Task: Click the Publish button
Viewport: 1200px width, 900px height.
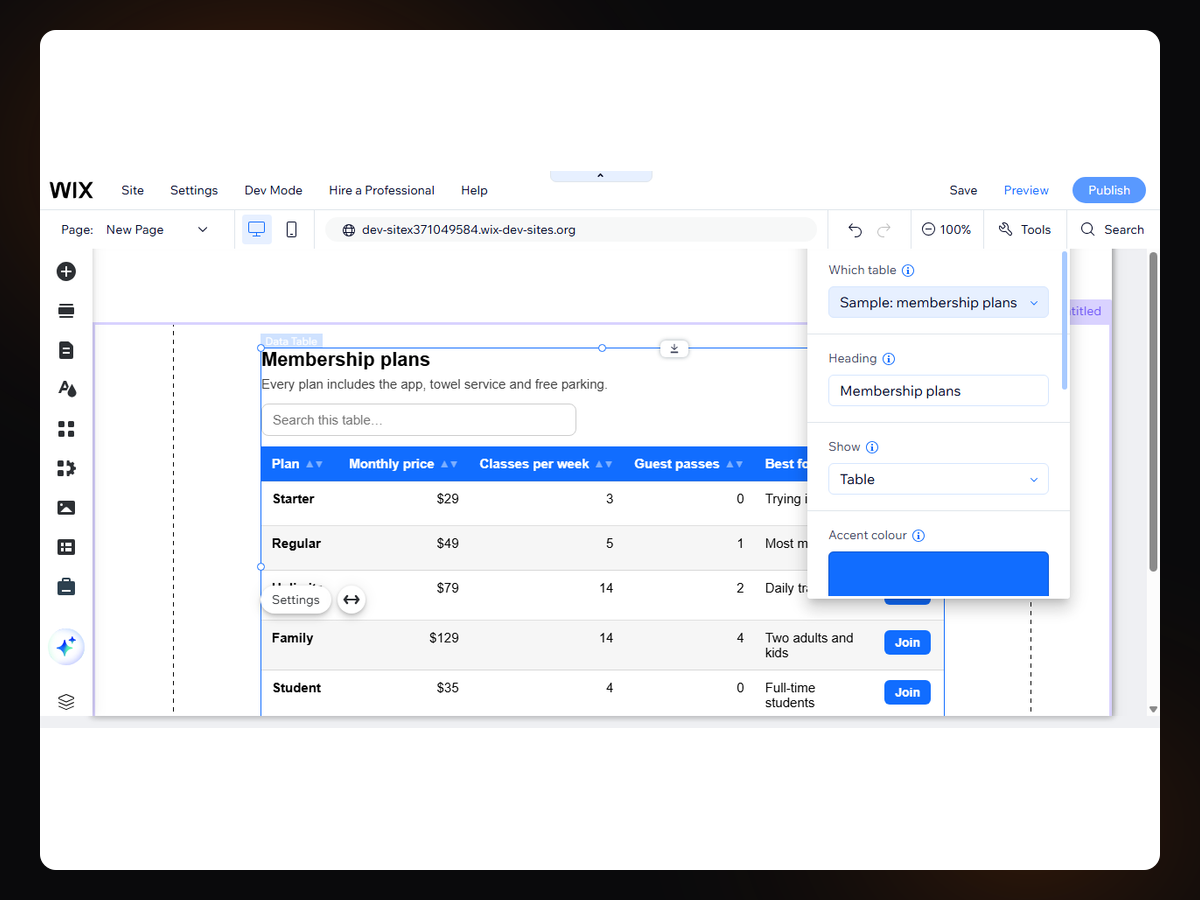Action: pos(1109,190)
